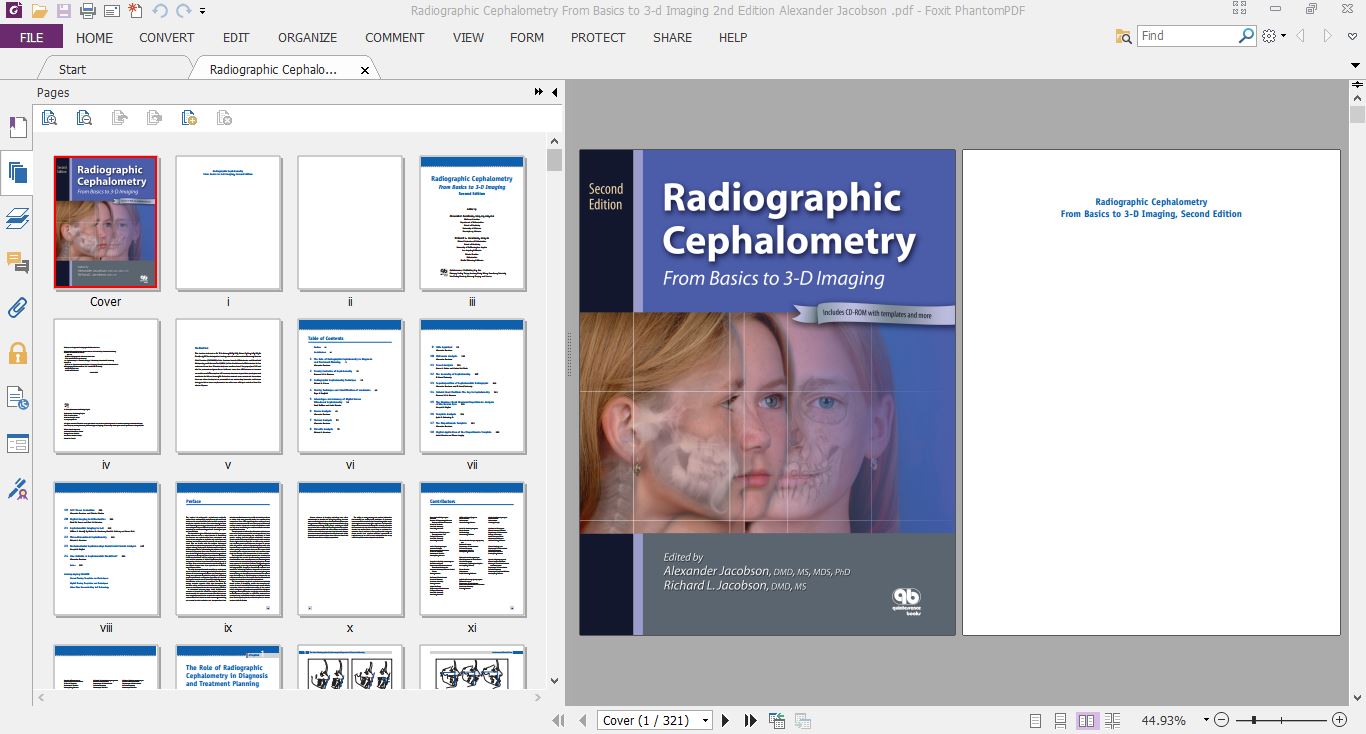The width and height of the screenshot is (1366, 734).
Task: Open the Layers panel in sidebar
Action: pos(17,218)
